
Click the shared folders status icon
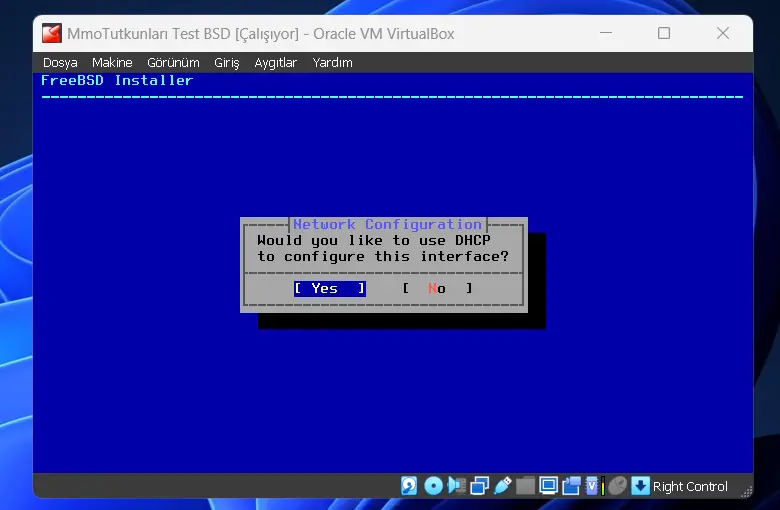click(x=525, y=486)
